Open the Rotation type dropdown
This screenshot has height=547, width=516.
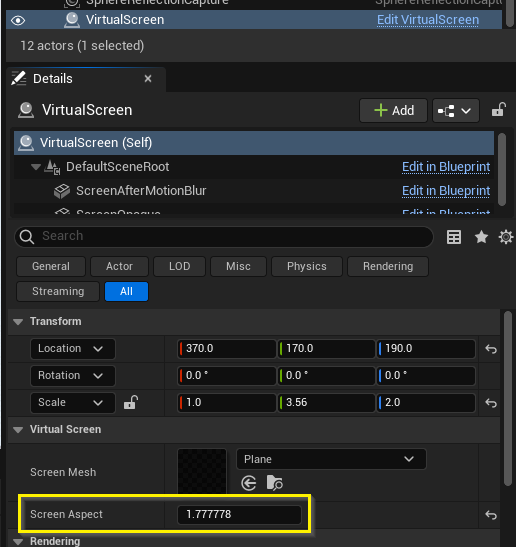pyautogui.click(x=73, y=376)
